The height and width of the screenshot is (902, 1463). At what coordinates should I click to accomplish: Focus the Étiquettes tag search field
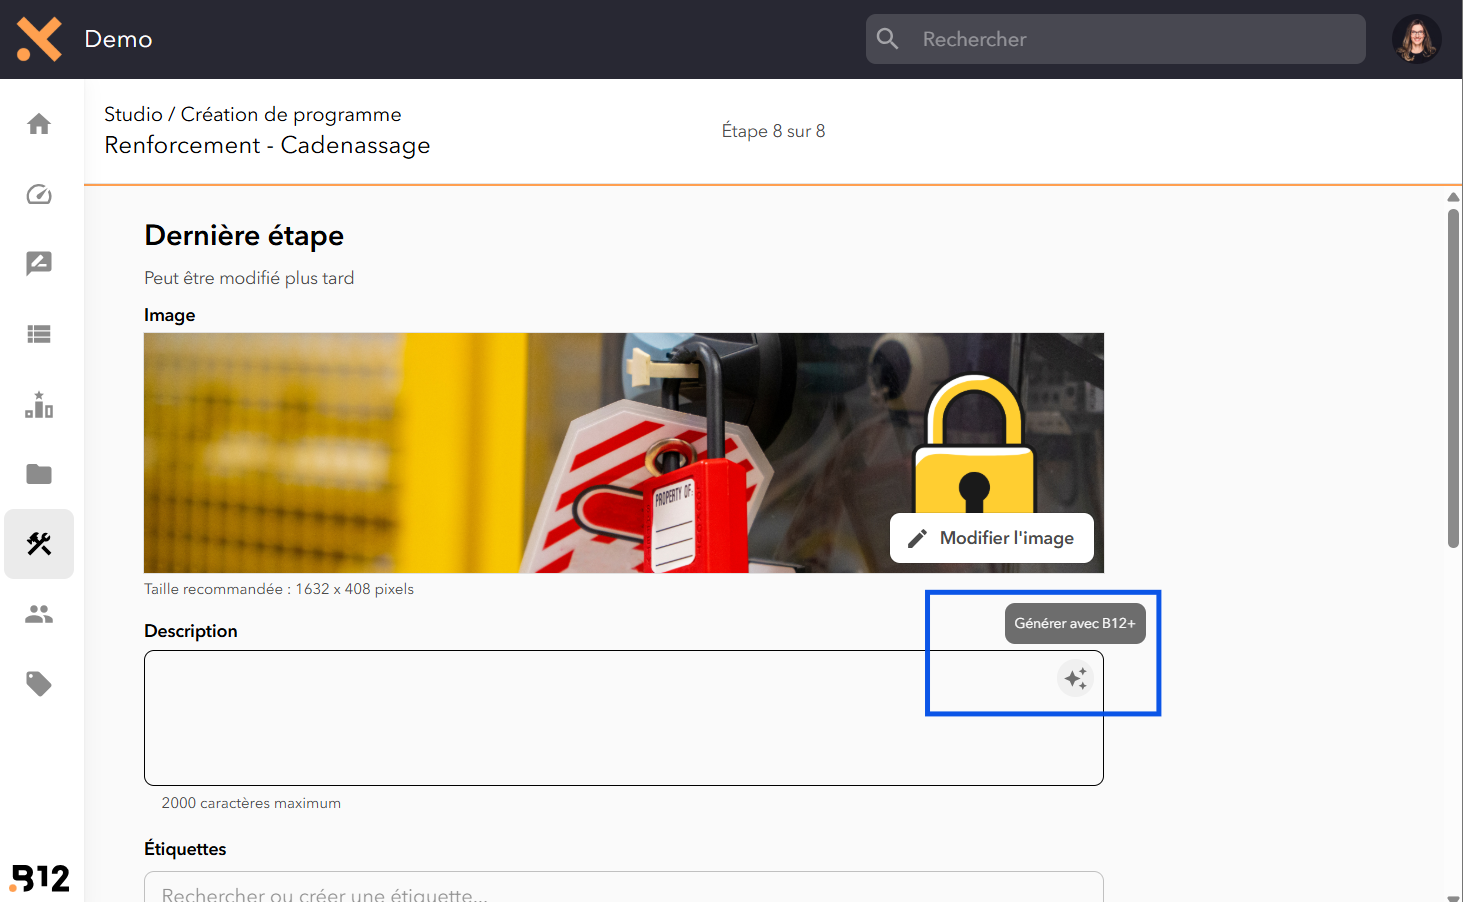point(624,888)
